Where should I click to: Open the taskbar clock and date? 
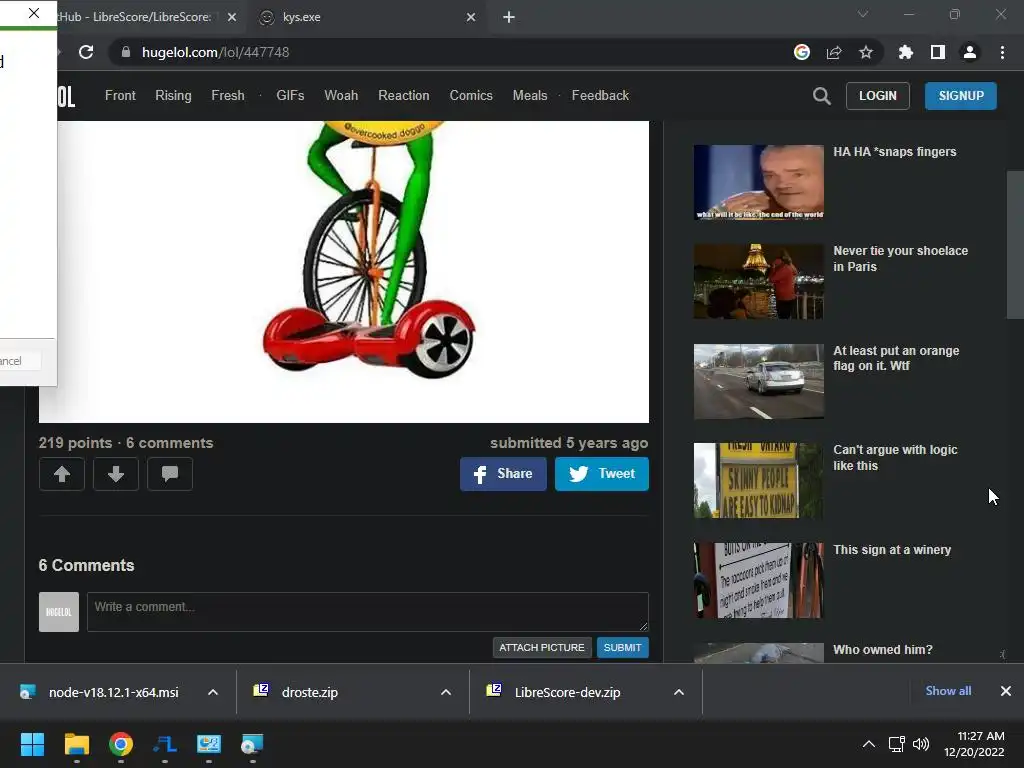pyautogui.click(x=974, y=744)
